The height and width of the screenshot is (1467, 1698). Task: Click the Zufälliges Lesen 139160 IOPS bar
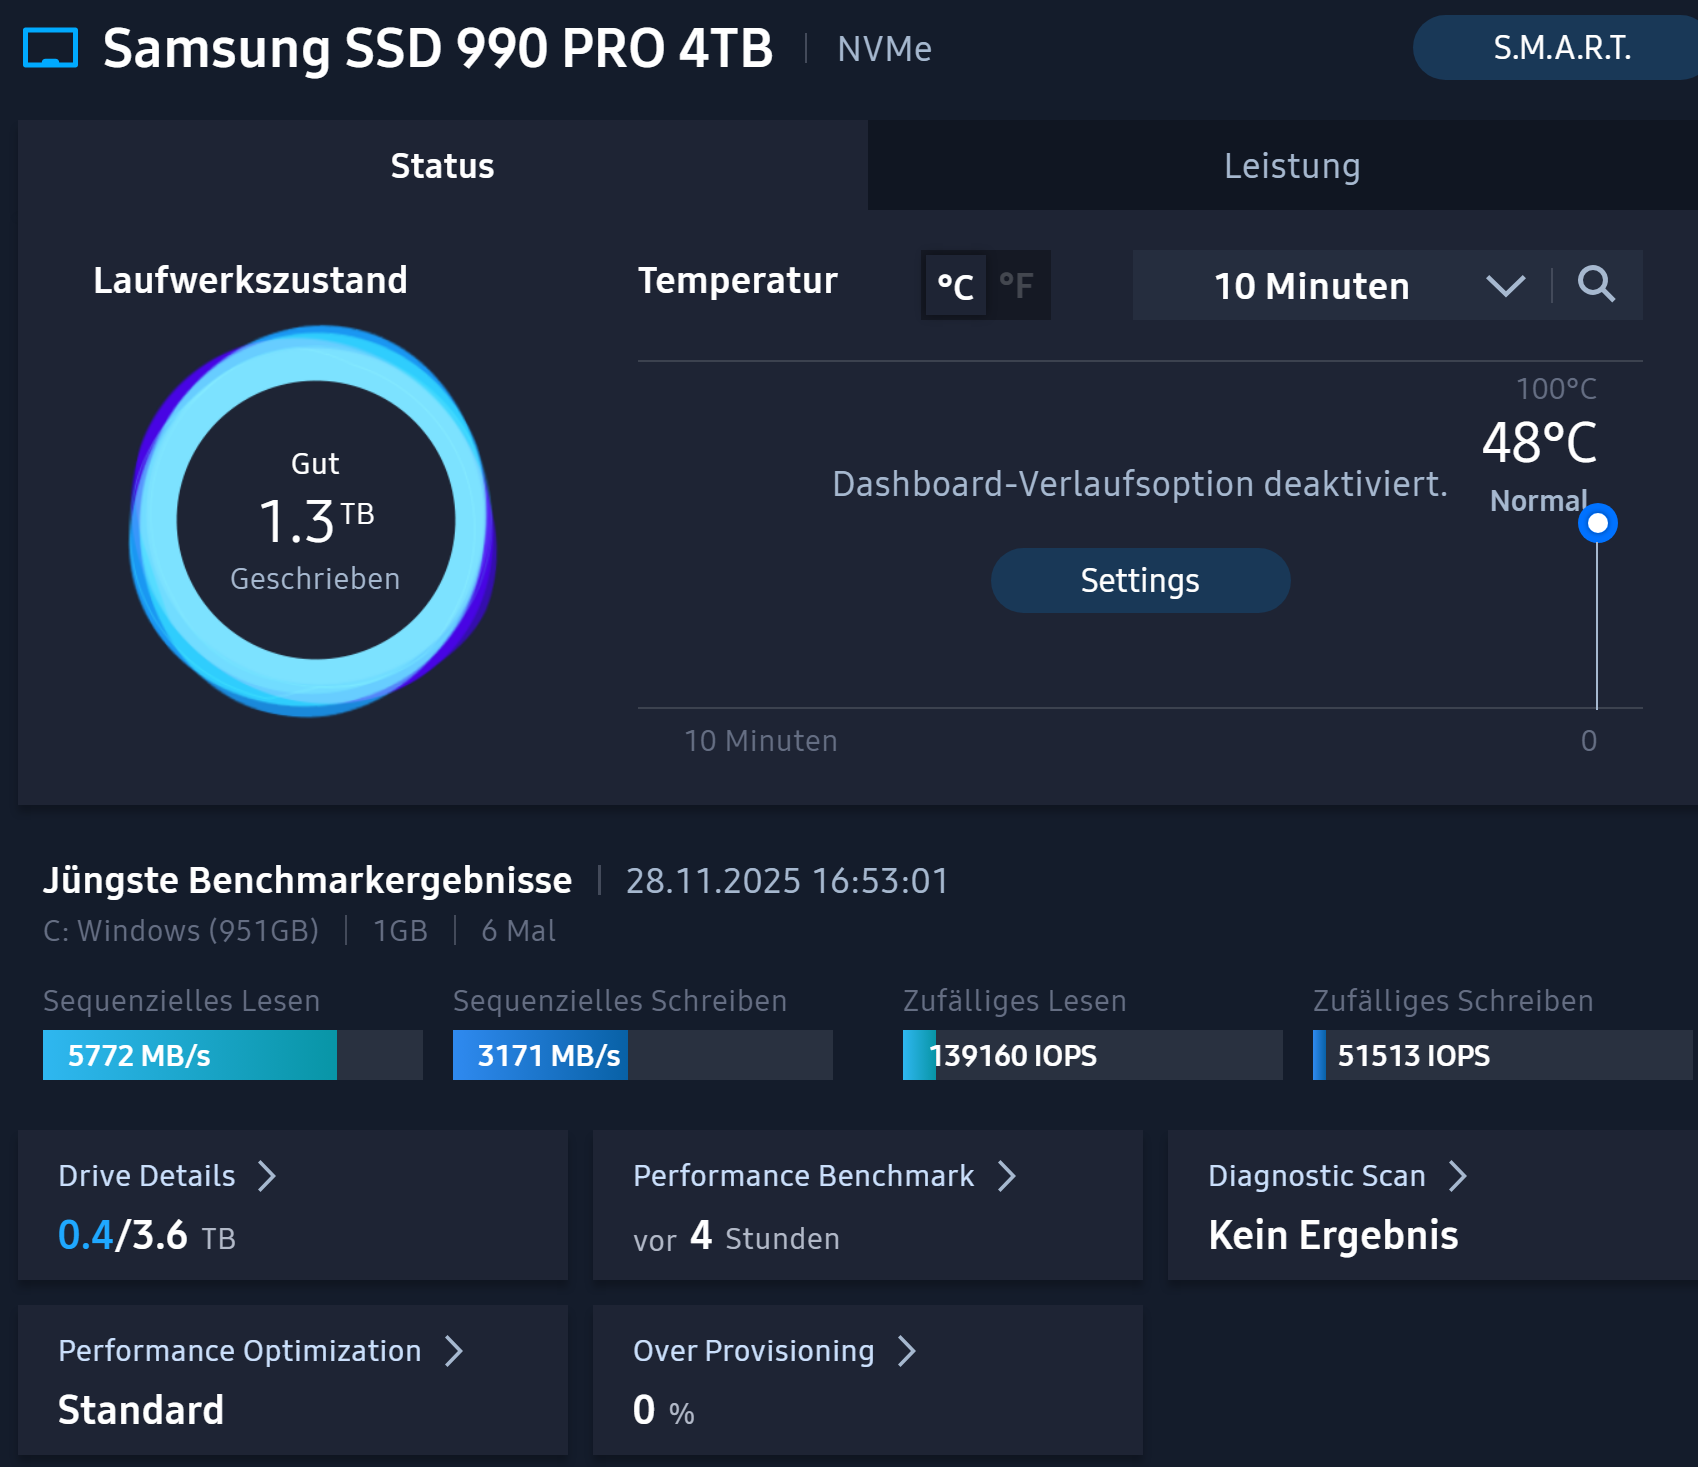click(1092, 1055)
